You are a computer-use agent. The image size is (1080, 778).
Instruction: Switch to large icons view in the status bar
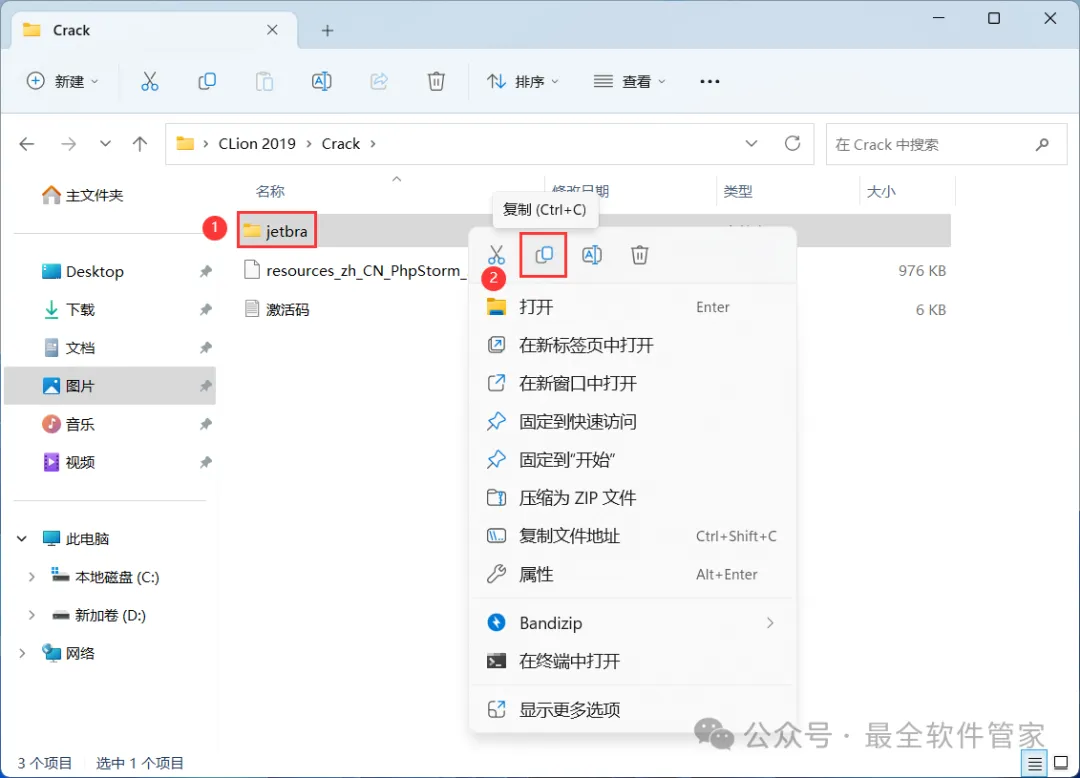click(x=1061, y=763)
